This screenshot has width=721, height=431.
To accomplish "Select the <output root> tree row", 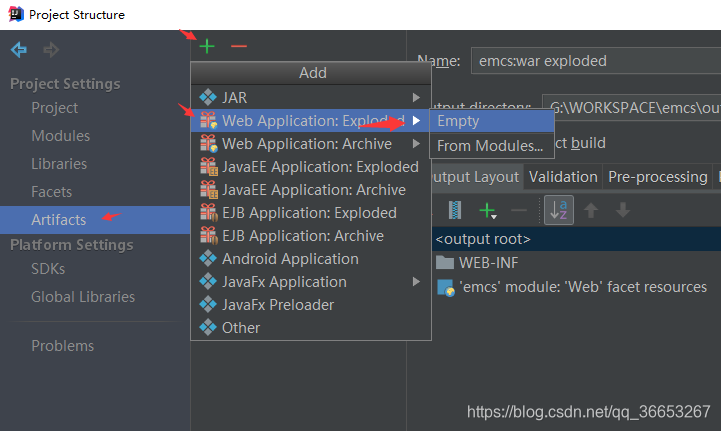I will tap(577, 239).
